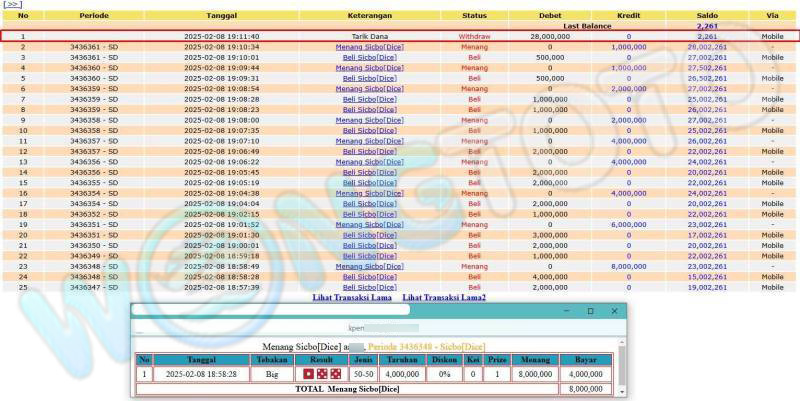Click the first red dice result icon
This screenshot has height=401, width=800.
pos(308,374)
